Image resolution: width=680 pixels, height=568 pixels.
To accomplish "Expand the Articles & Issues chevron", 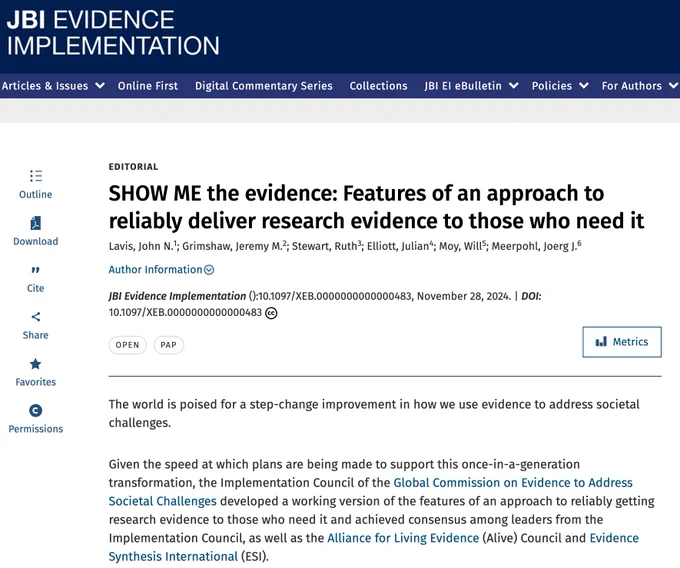I will click(x=100, y=86).
